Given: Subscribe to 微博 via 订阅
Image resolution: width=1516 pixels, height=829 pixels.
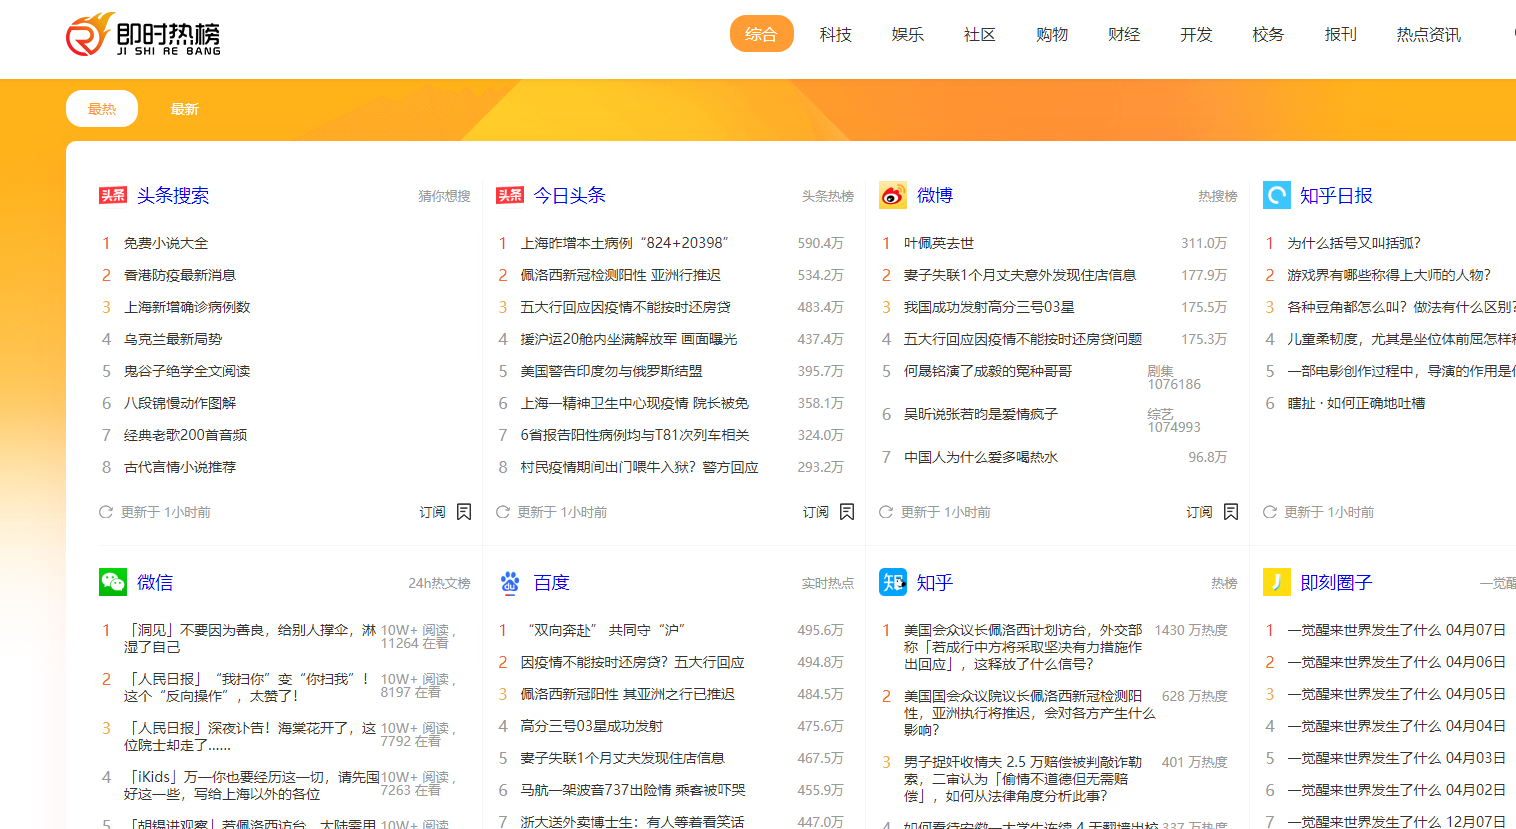Looking at the screenshot, I should (x=1199, y=512).
